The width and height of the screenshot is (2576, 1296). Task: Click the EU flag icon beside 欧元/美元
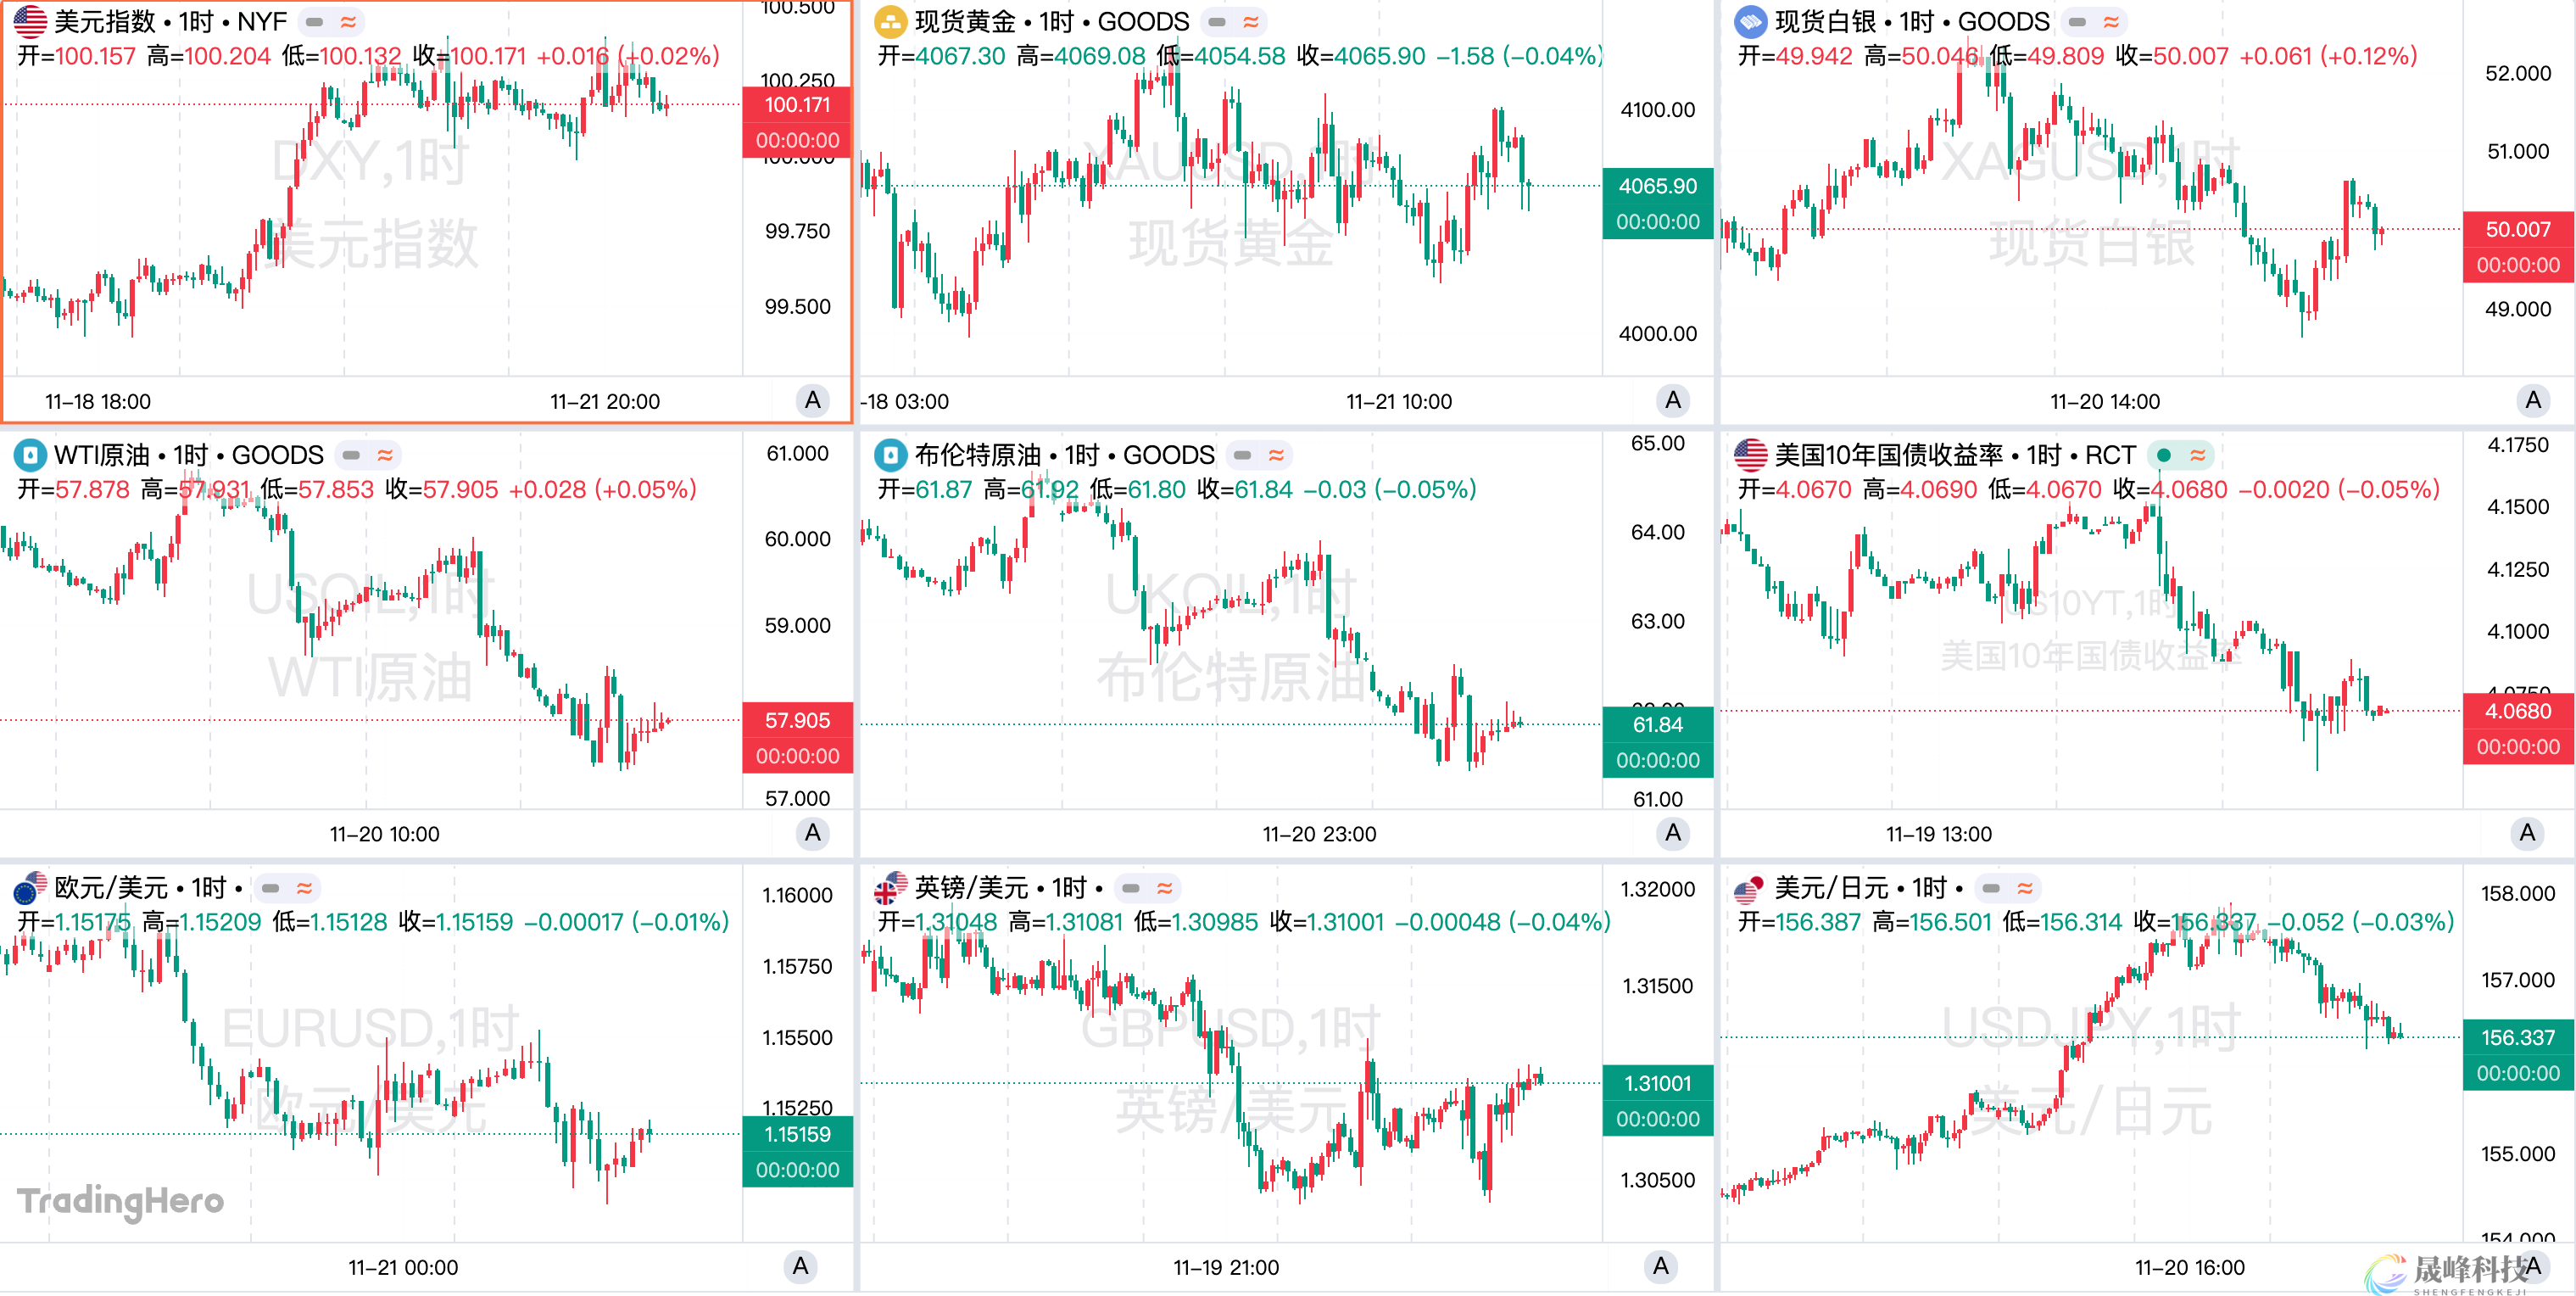tap(30, 888)
